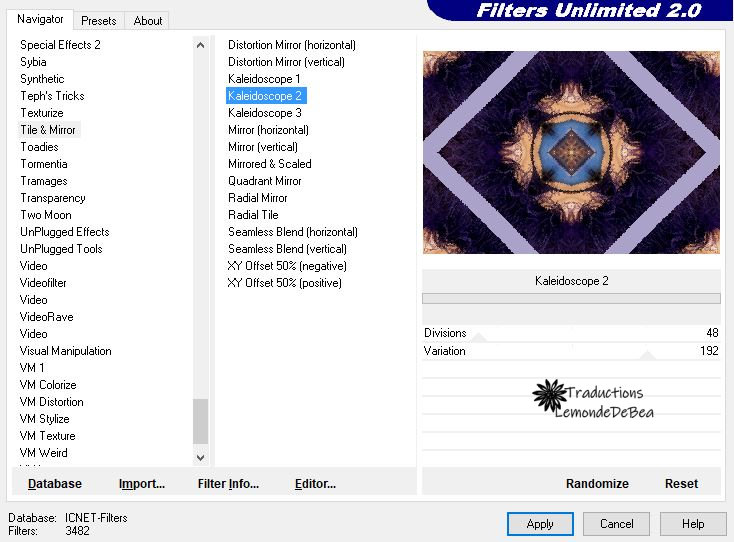
Task: Select the highlighted Kaleidoscope 2 filter
Action: pos(266,96)
